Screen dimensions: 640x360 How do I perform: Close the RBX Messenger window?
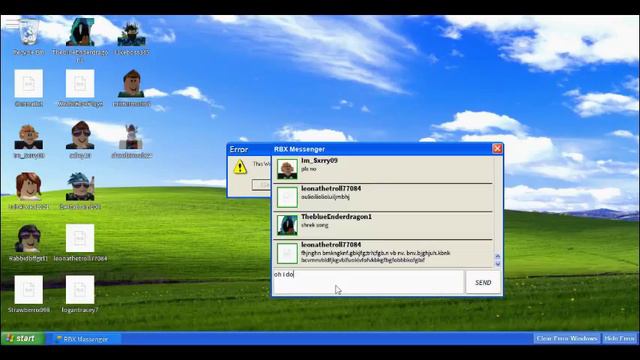coord(497,149)
